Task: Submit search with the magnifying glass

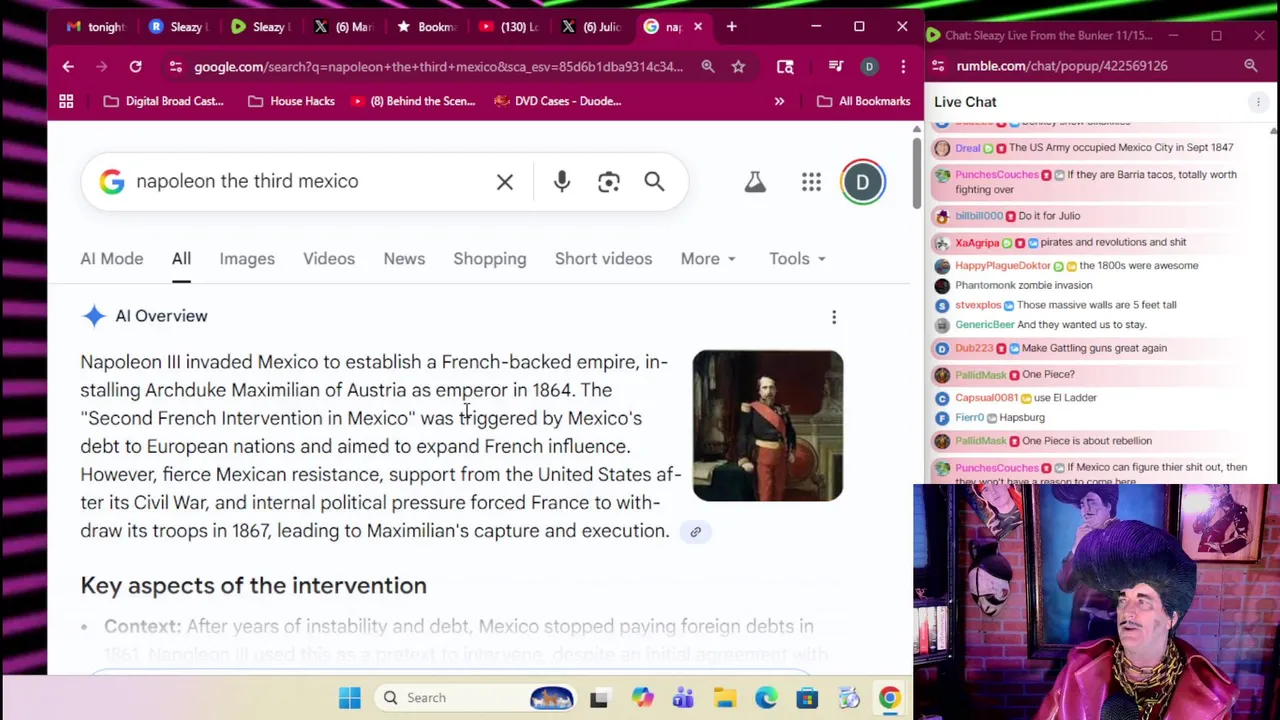Action: tap(654, 181)
